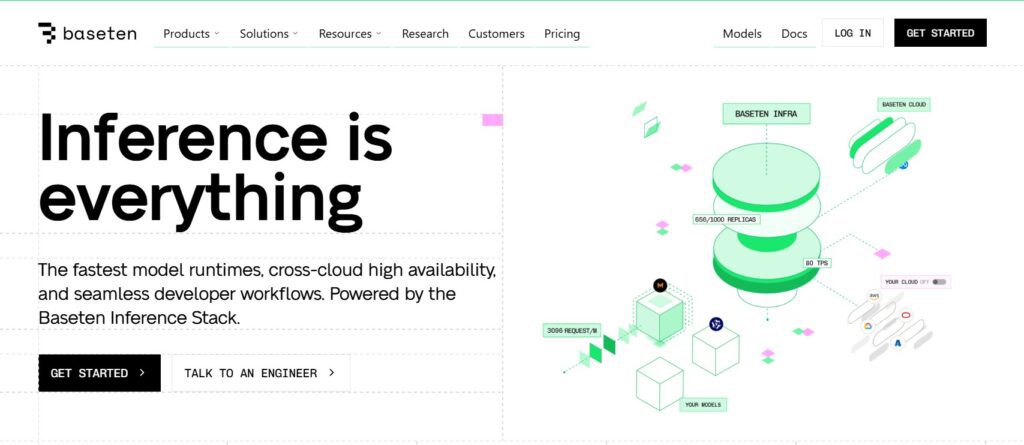Click the dark blue model icon above the cube
Viewport: 1024px width, 445px height.
coord(716,324)
